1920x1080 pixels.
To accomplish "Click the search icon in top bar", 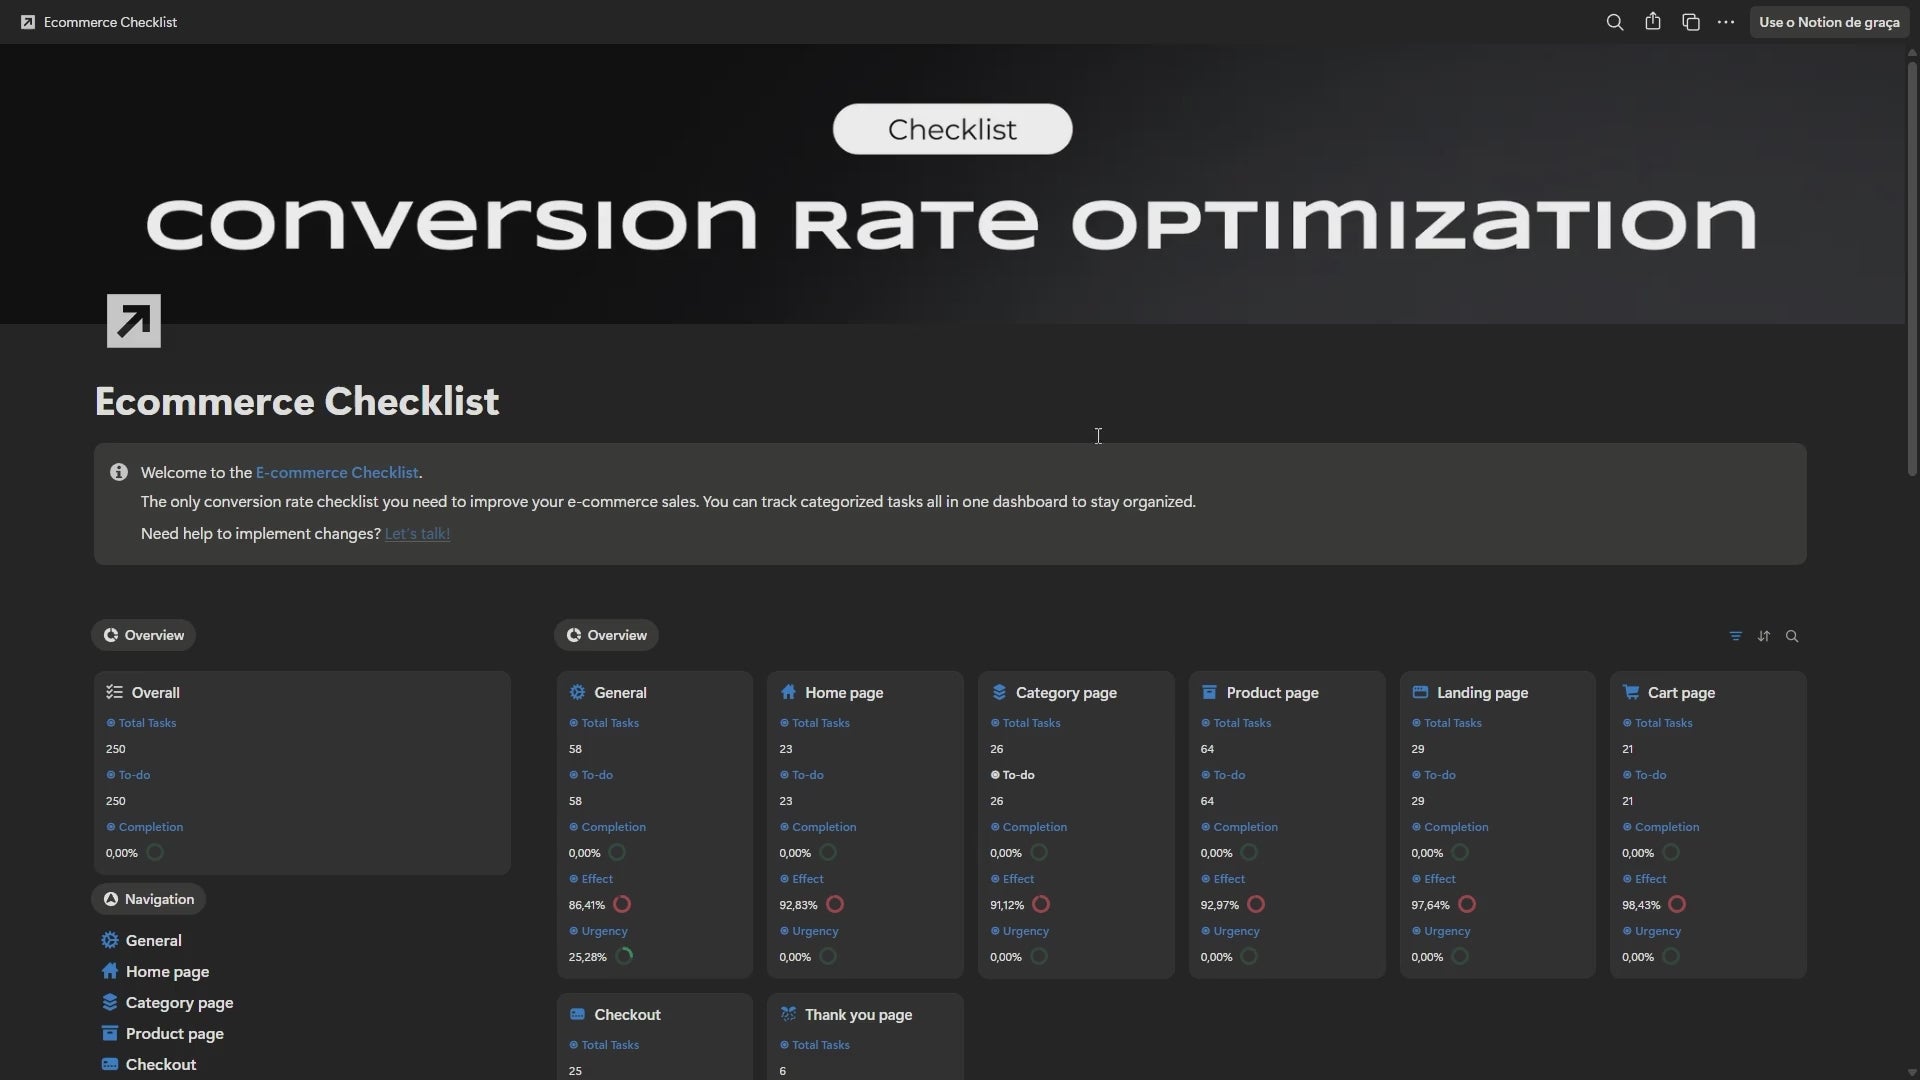I will click(x=1614, y=22).
